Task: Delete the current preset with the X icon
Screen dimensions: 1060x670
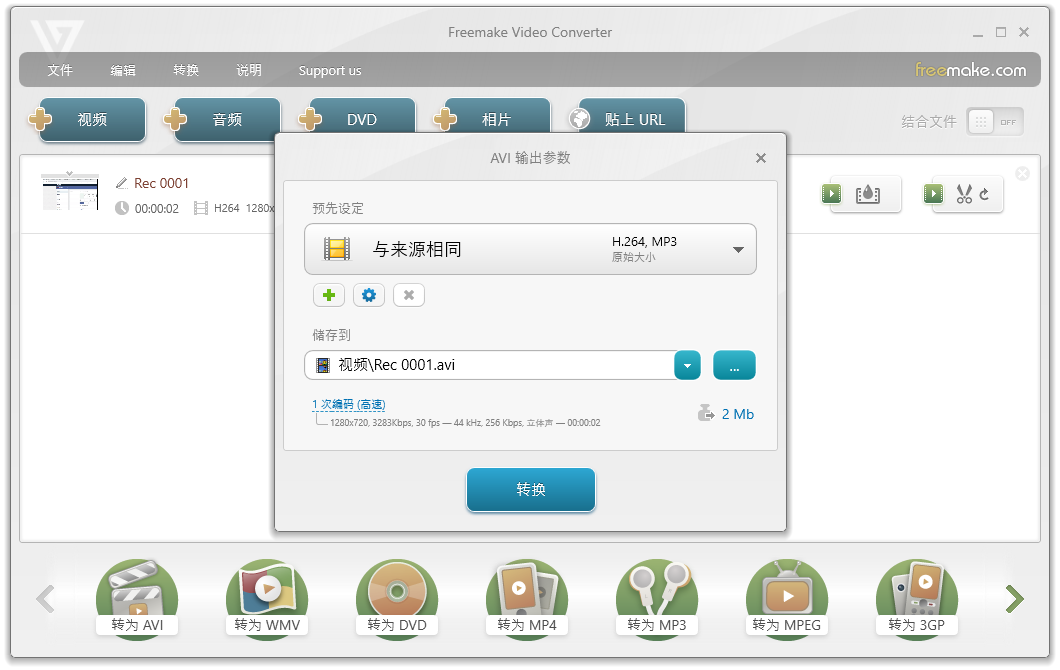Action: 408,295
